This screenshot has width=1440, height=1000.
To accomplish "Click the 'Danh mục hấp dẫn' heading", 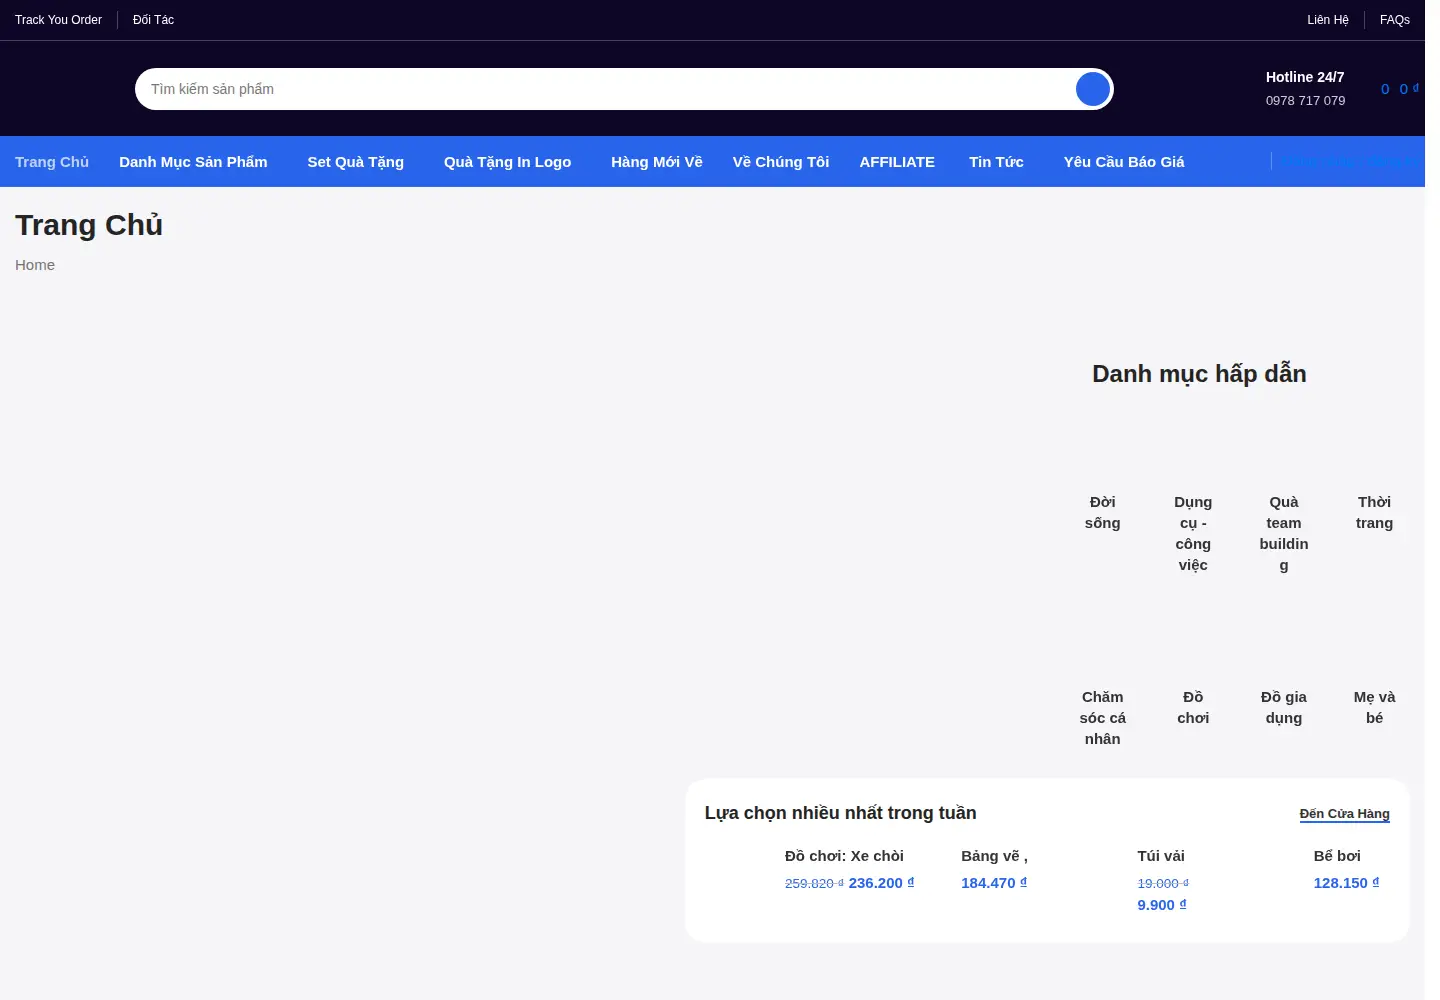I will click(1199, 374).
